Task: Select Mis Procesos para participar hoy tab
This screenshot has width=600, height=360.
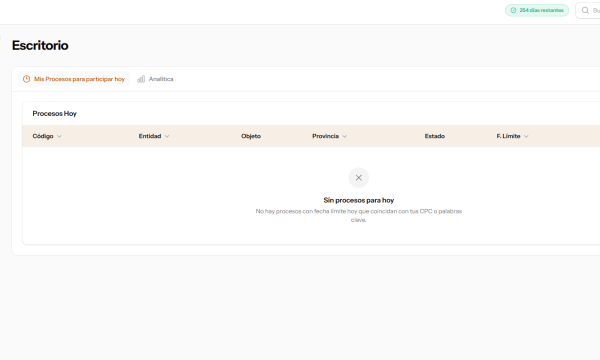Action: [73, 79]
